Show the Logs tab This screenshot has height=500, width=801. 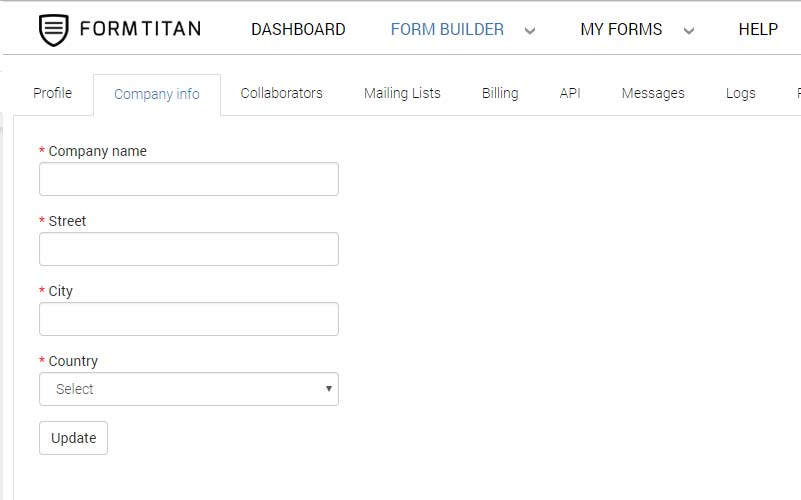click(741, 93)
